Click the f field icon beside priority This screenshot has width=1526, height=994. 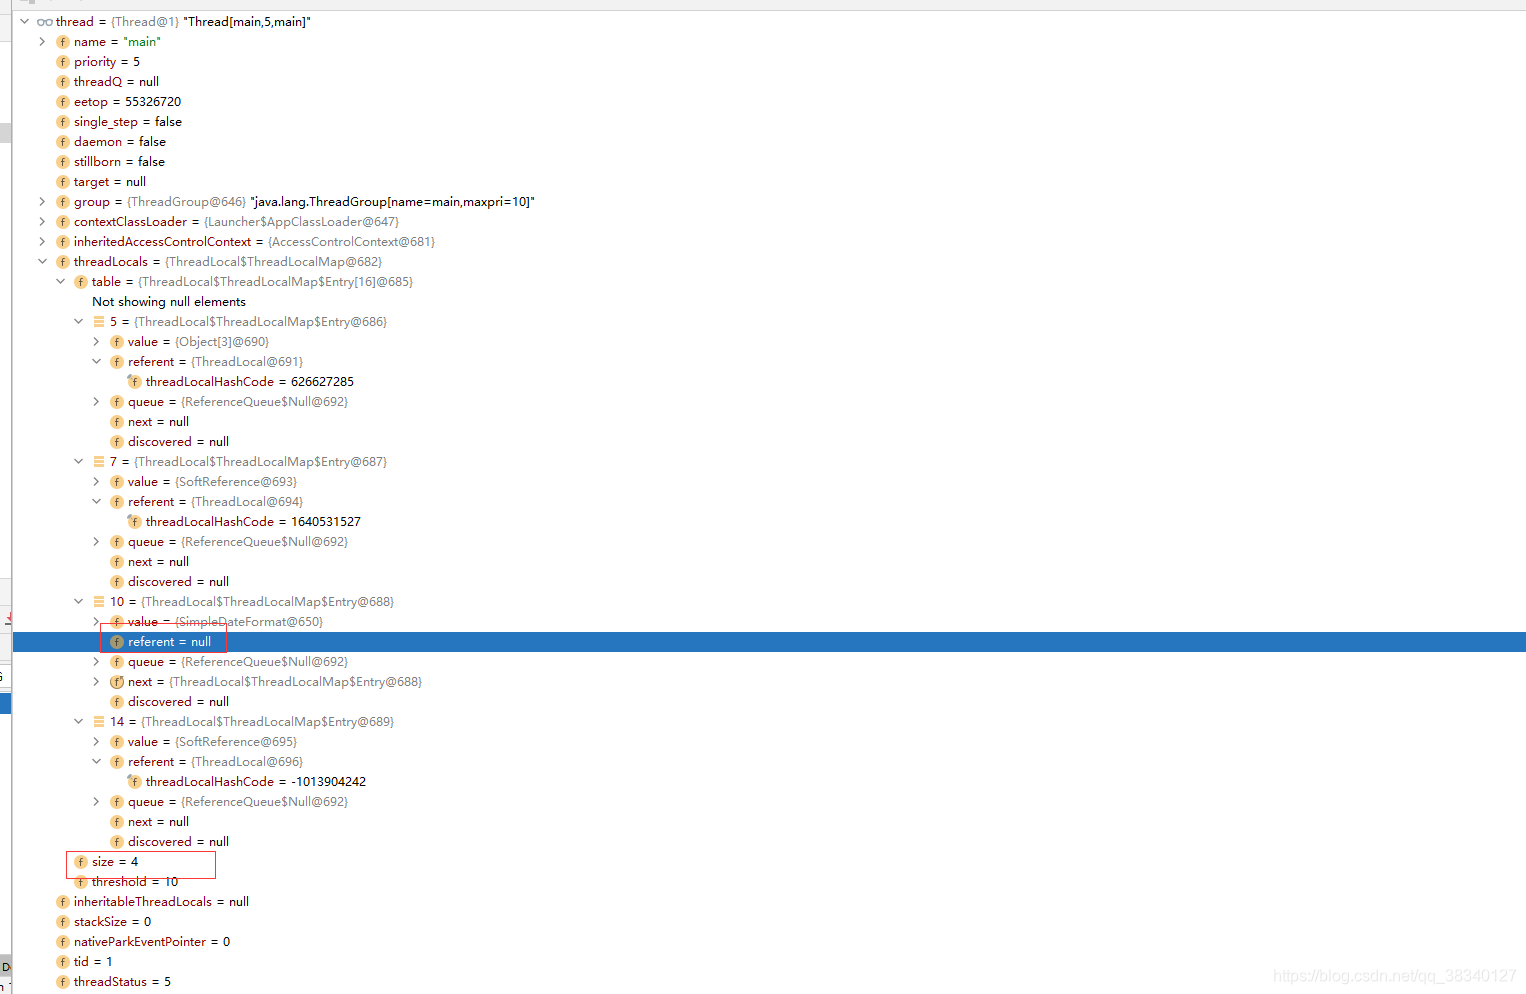pos(62,61)
